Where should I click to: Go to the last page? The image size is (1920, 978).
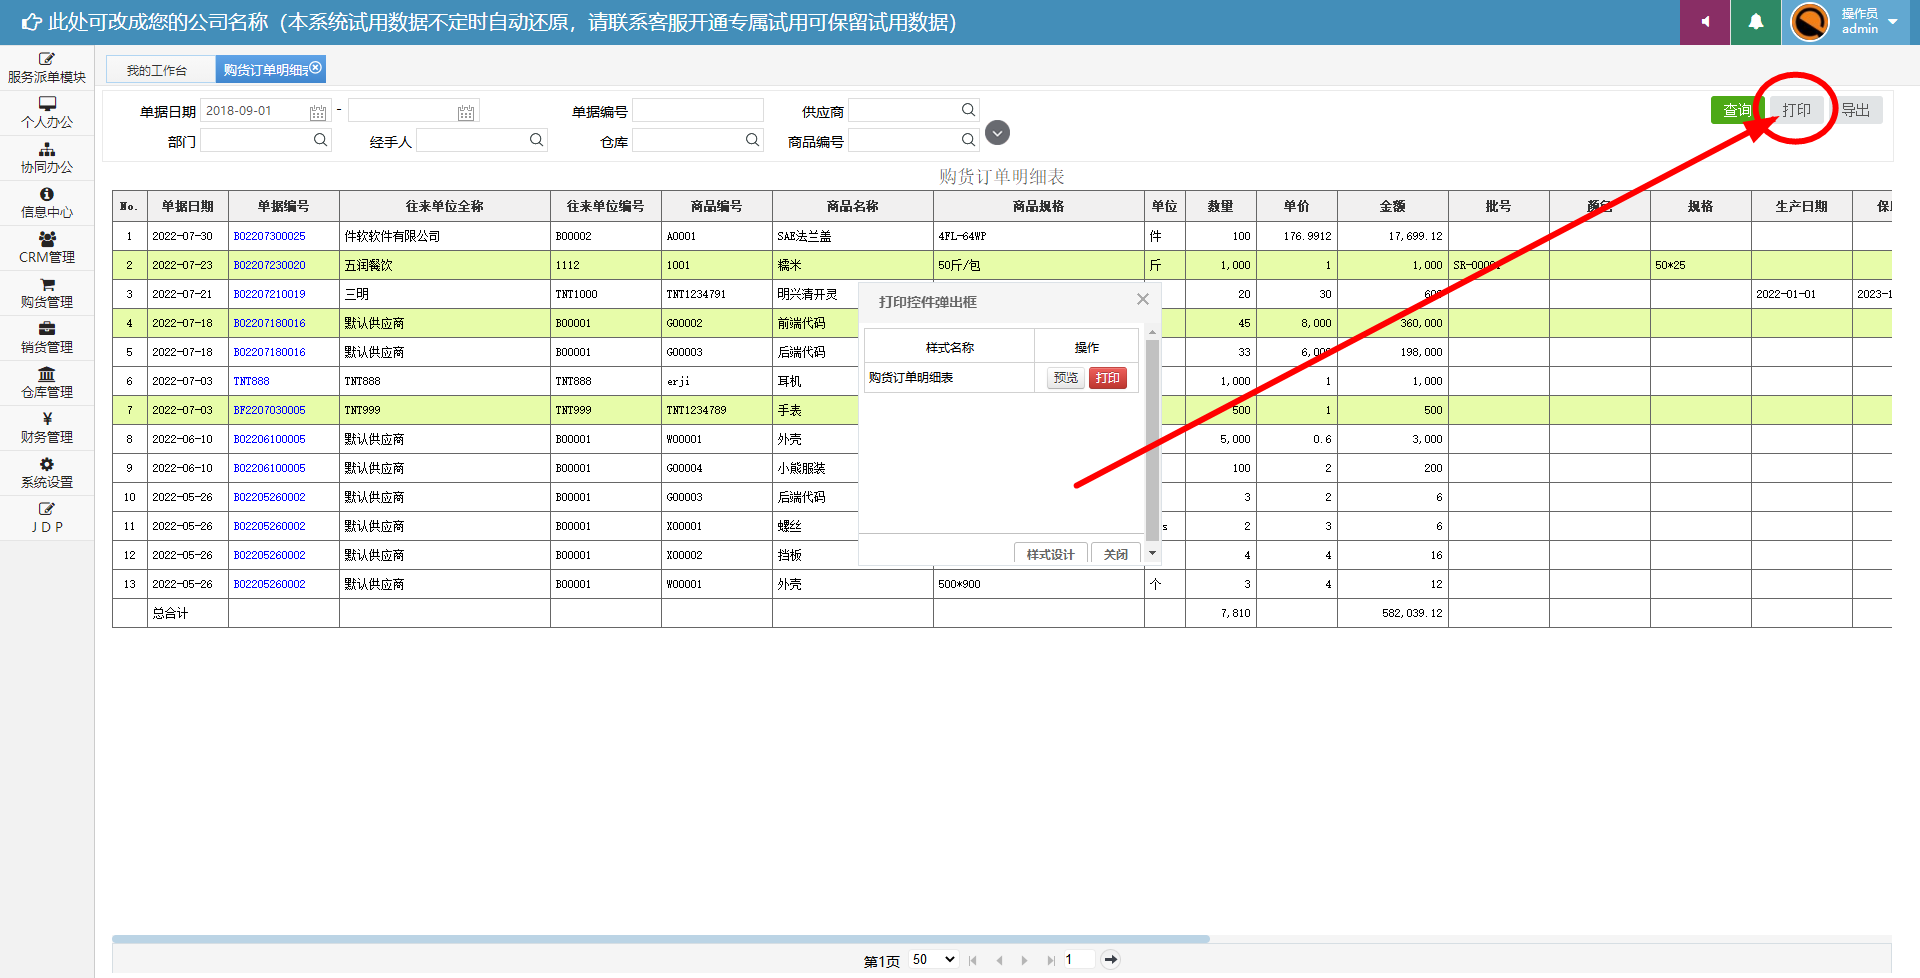point(1050,960)
